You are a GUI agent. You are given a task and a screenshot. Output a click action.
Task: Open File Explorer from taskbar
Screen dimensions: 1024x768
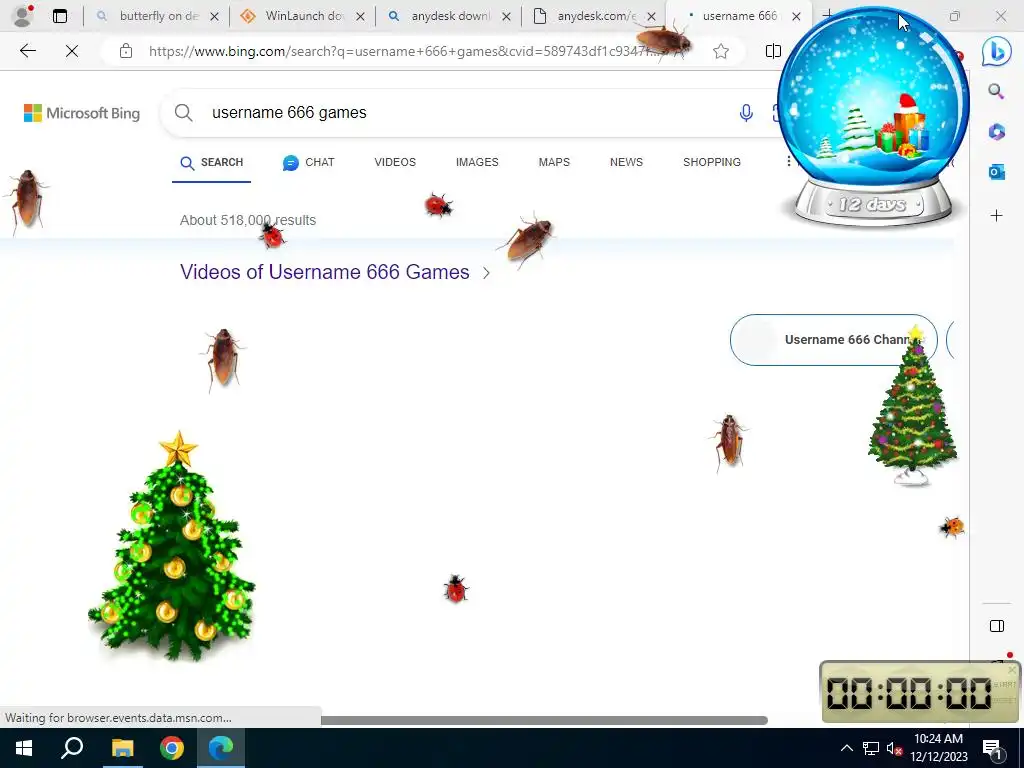pyautogui.click(x=122, y=748)
